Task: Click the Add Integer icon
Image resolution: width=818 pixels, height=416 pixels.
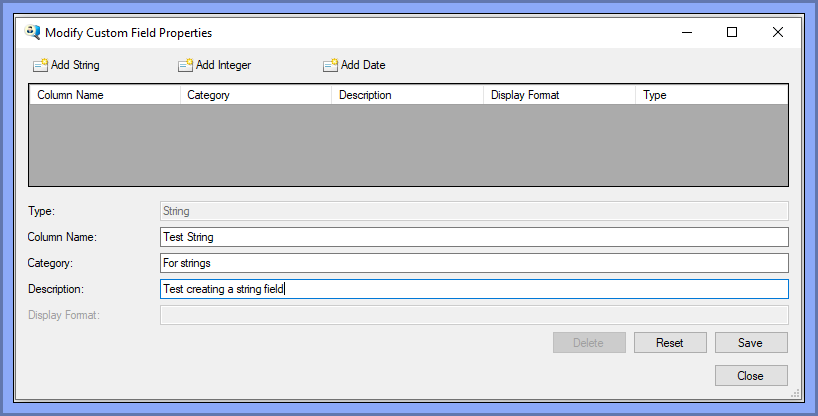Action: pos(185,65)
